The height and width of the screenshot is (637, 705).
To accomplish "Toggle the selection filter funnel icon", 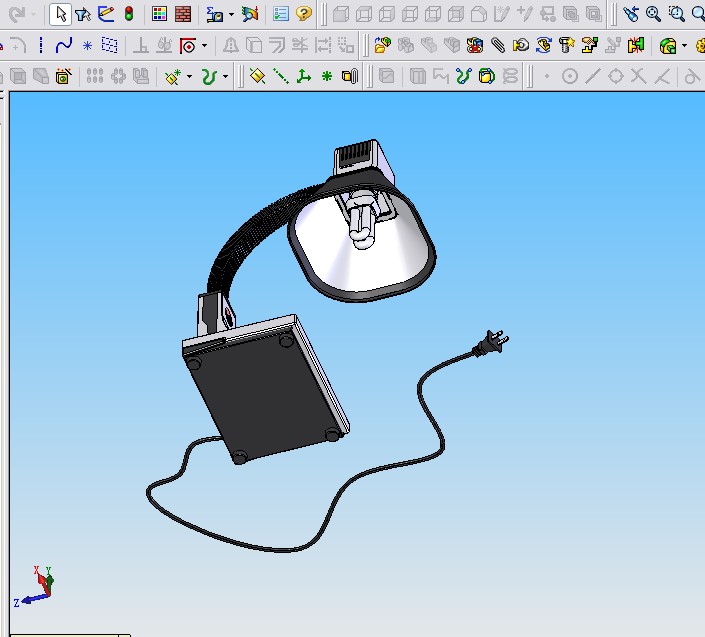I will point(83,14).
